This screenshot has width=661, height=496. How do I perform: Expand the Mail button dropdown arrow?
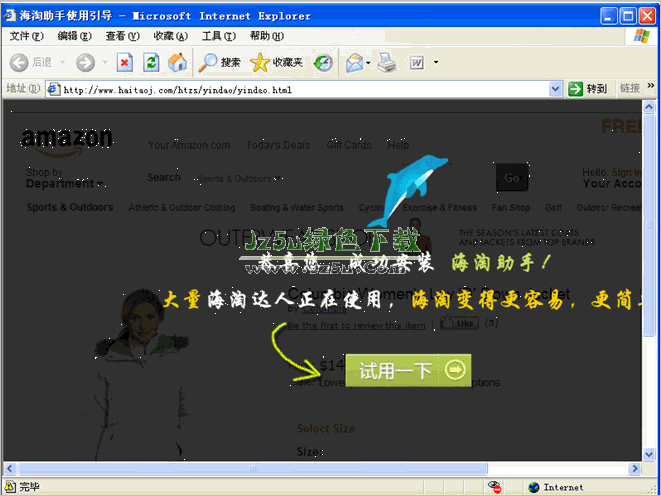coord(368,63)
